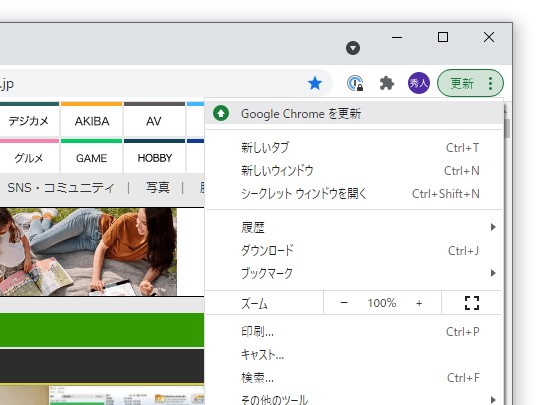Select 検索... menu item
540x405 pixels.
click(x=353, y=377)
